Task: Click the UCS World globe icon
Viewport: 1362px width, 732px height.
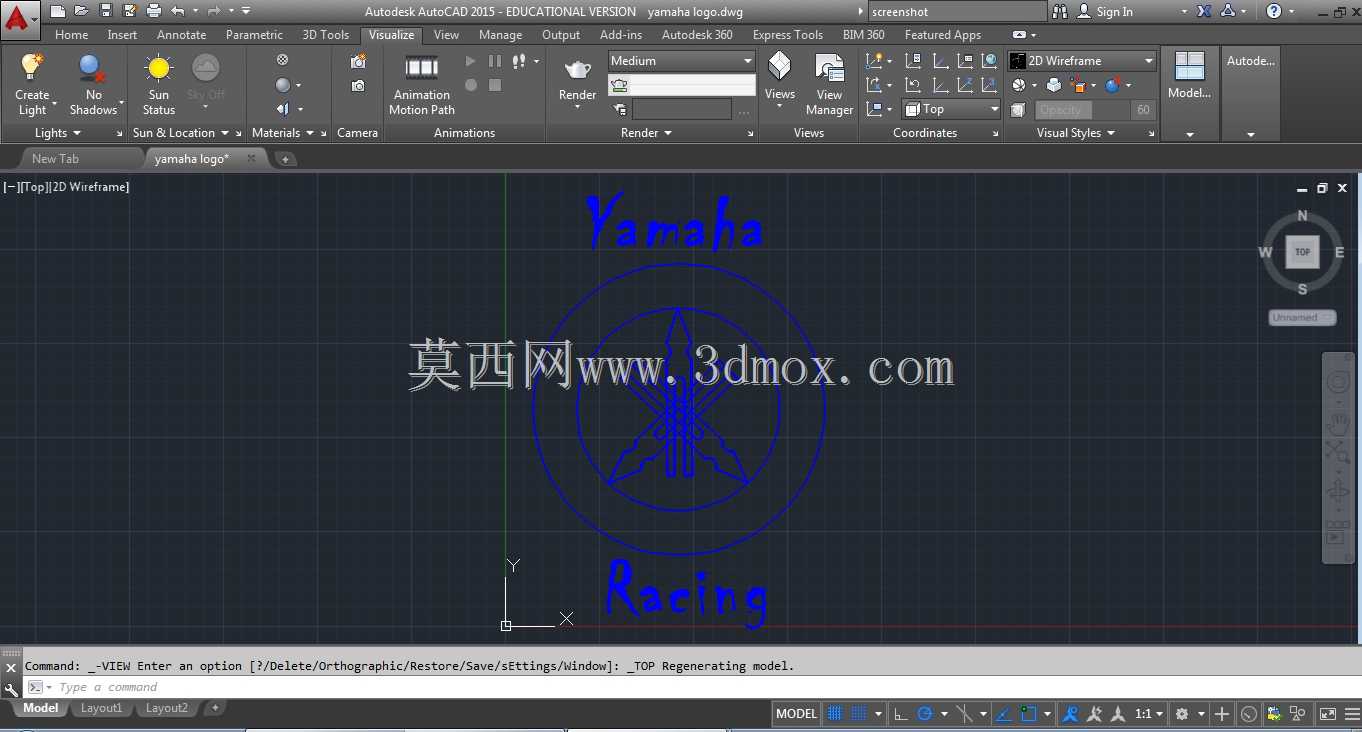Action: [989, 61]
